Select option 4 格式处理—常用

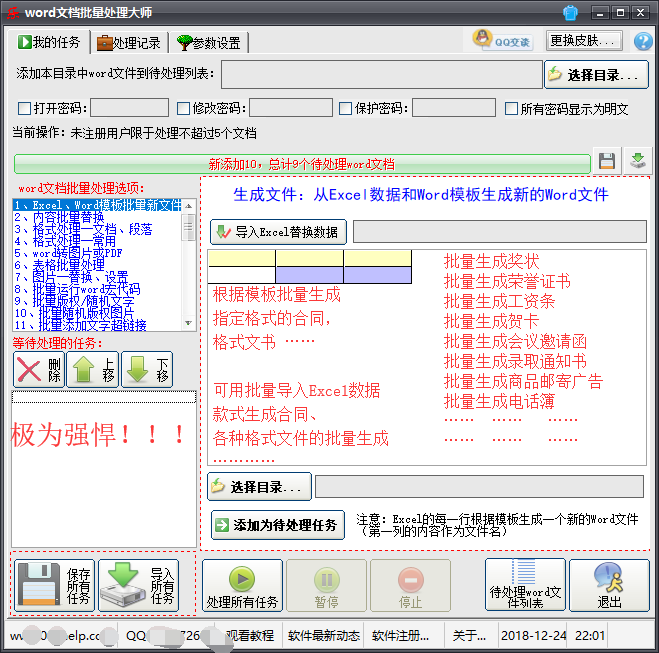(97, 241)
